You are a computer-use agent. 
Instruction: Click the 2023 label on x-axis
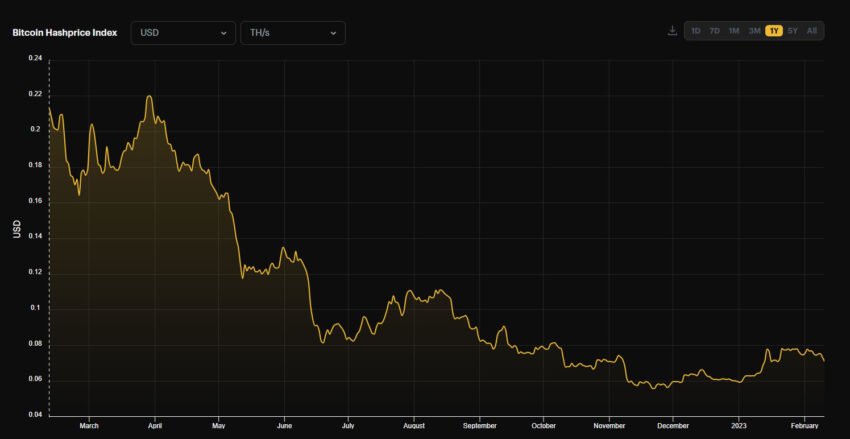(739, 426)
